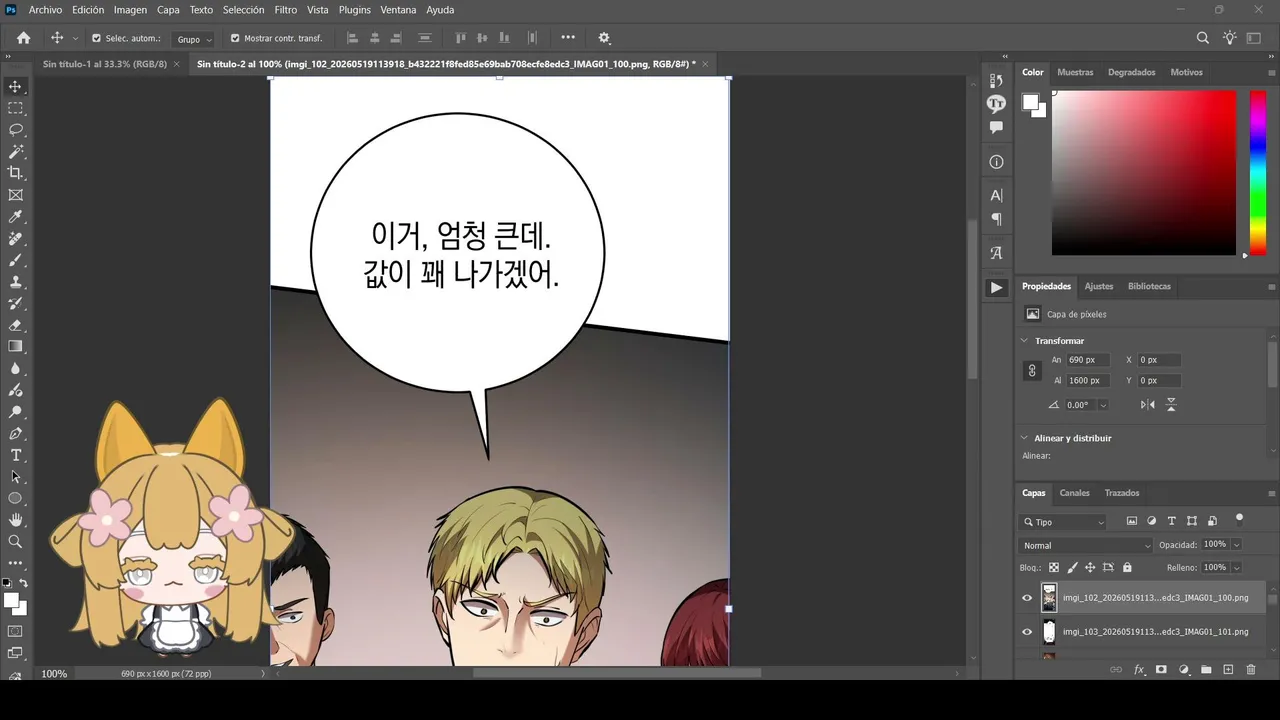Select the Lasso tool
This screenshot has height=720, width=1280.
pos(15,130)
